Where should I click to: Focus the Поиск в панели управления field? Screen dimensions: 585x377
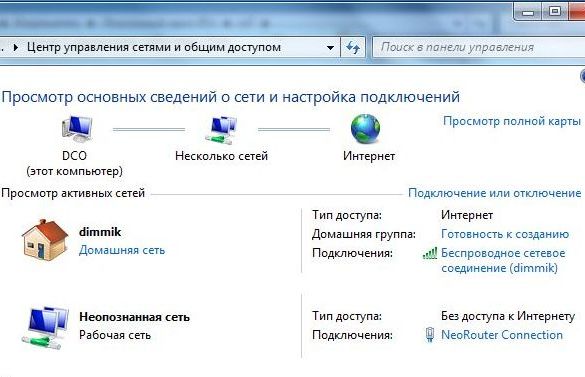479,47
